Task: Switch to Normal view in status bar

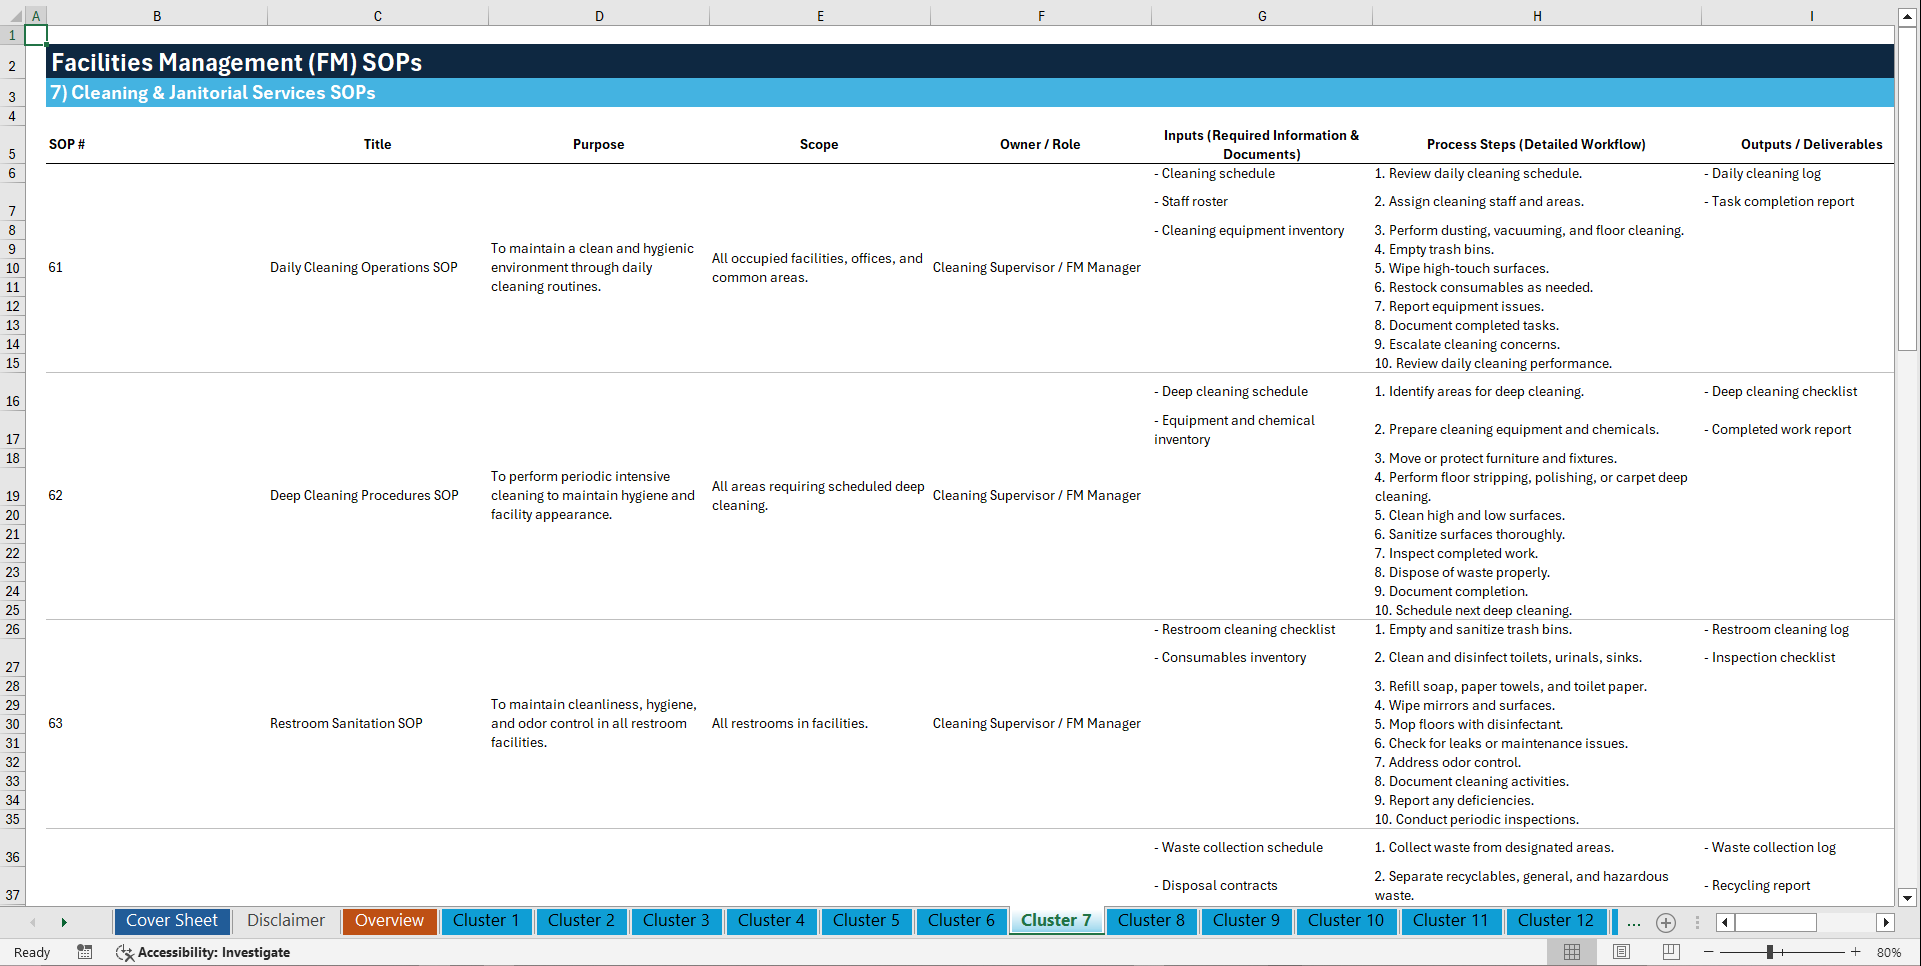Action: click(1571, 952)
